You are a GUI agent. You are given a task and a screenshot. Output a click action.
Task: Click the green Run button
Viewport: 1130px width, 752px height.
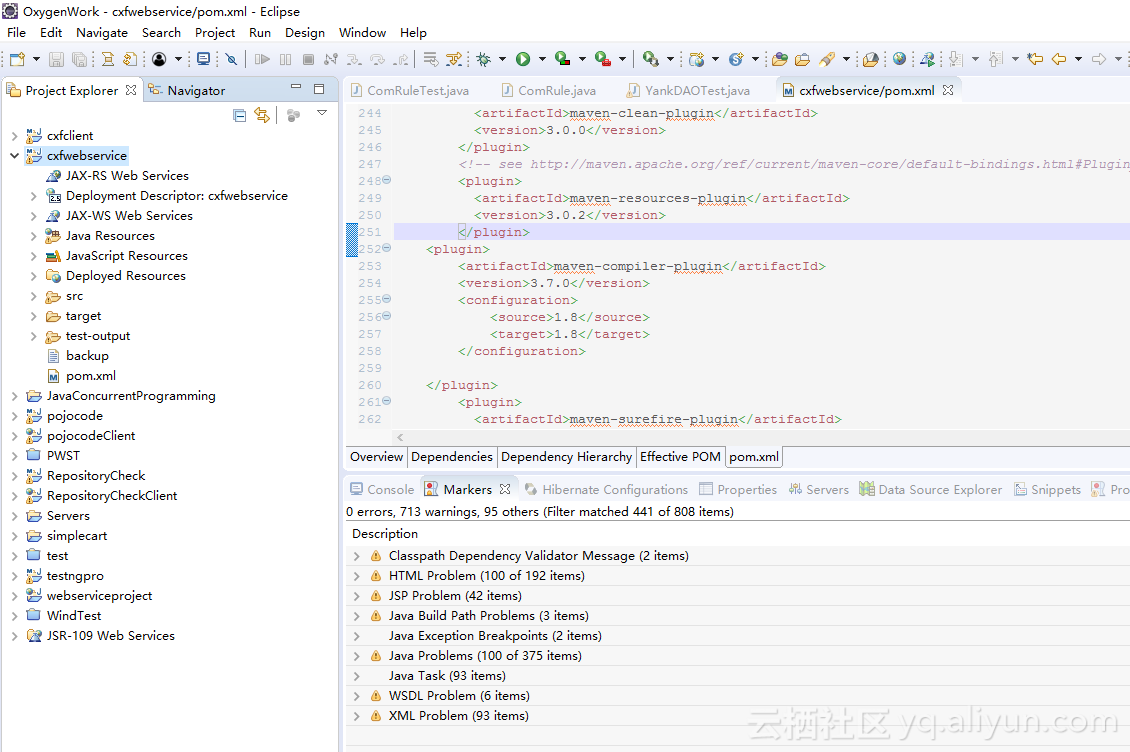[x=523, y=59]
